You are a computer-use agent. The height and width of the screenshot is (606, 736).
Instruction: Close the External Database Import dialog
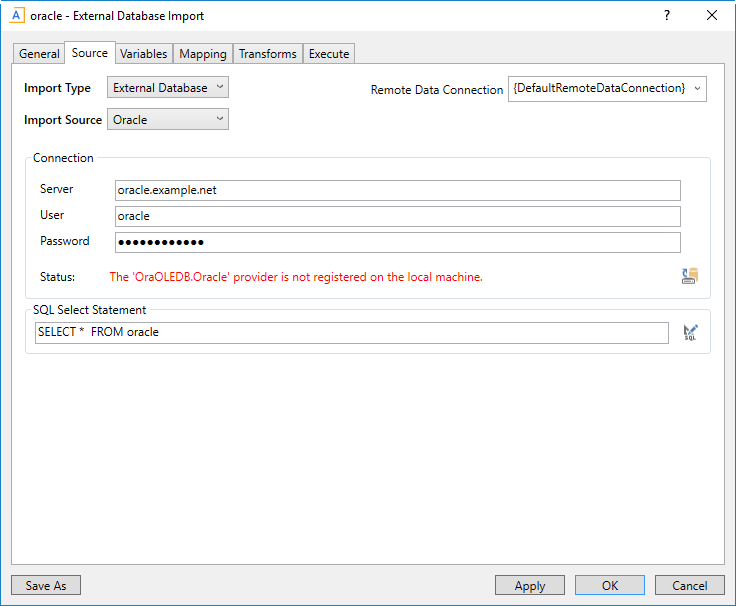pyautogui.click(x=712, y=15)
